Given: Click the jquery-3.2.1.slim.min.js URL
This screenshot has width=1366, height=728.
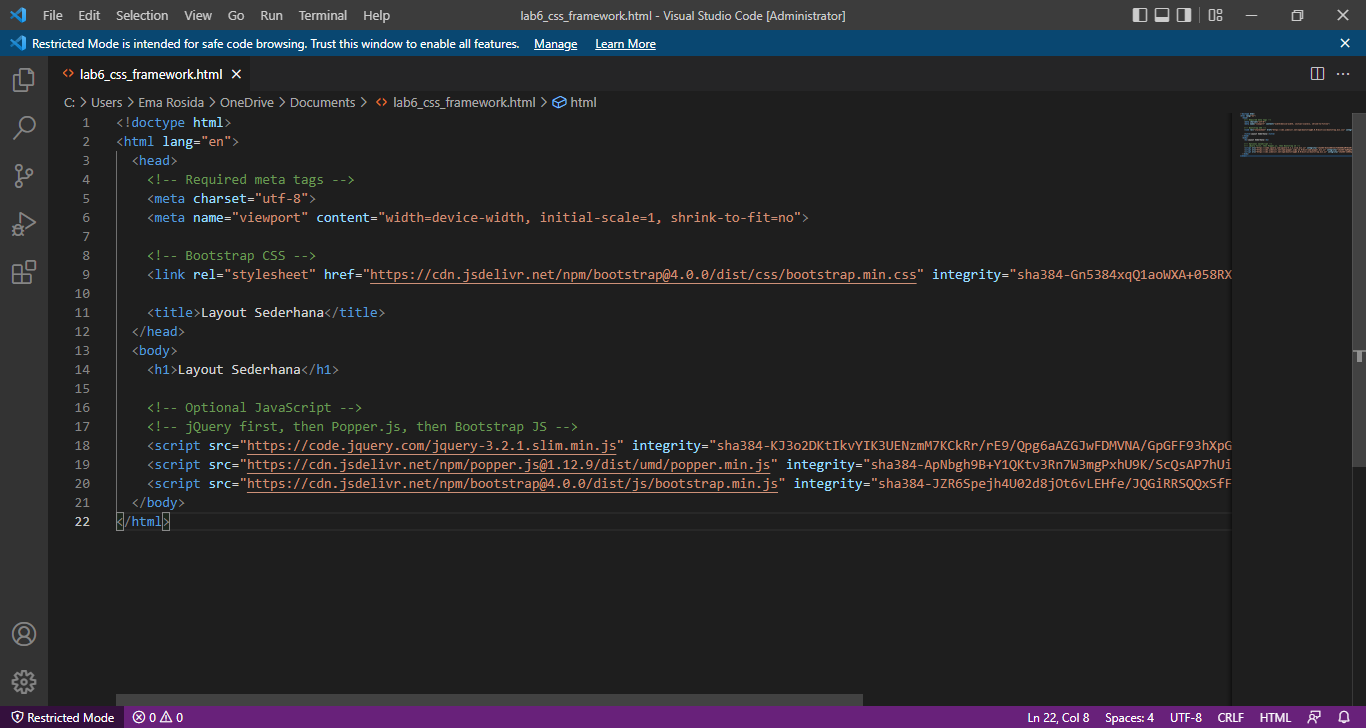Looking at the screenshot, I should tap(432, 445).
